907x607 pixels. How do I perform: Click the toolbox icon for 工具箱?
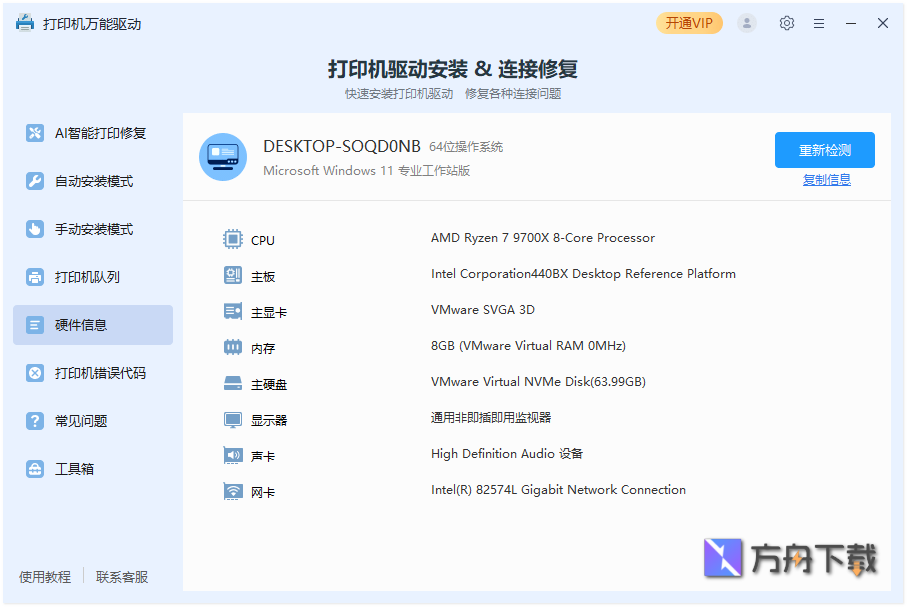click(35, 469)
